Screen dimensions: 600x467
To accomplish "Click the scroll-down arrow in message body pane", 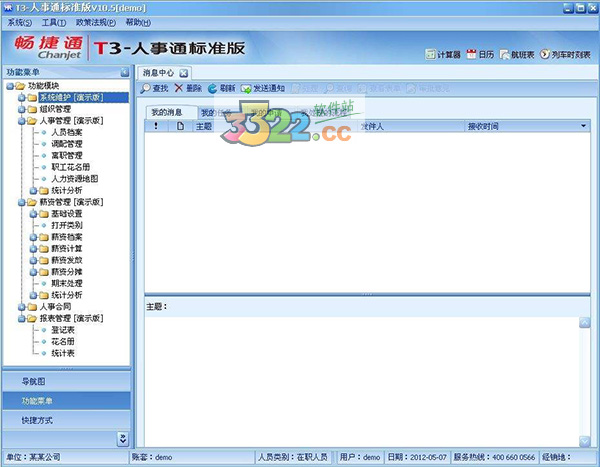I will [584, 441].
